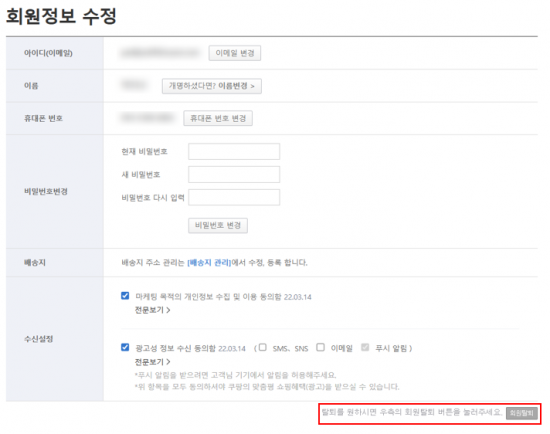Open the 배송지 관리 link
Viewport: 550px width, 434px height.
(x=209, y=263)
